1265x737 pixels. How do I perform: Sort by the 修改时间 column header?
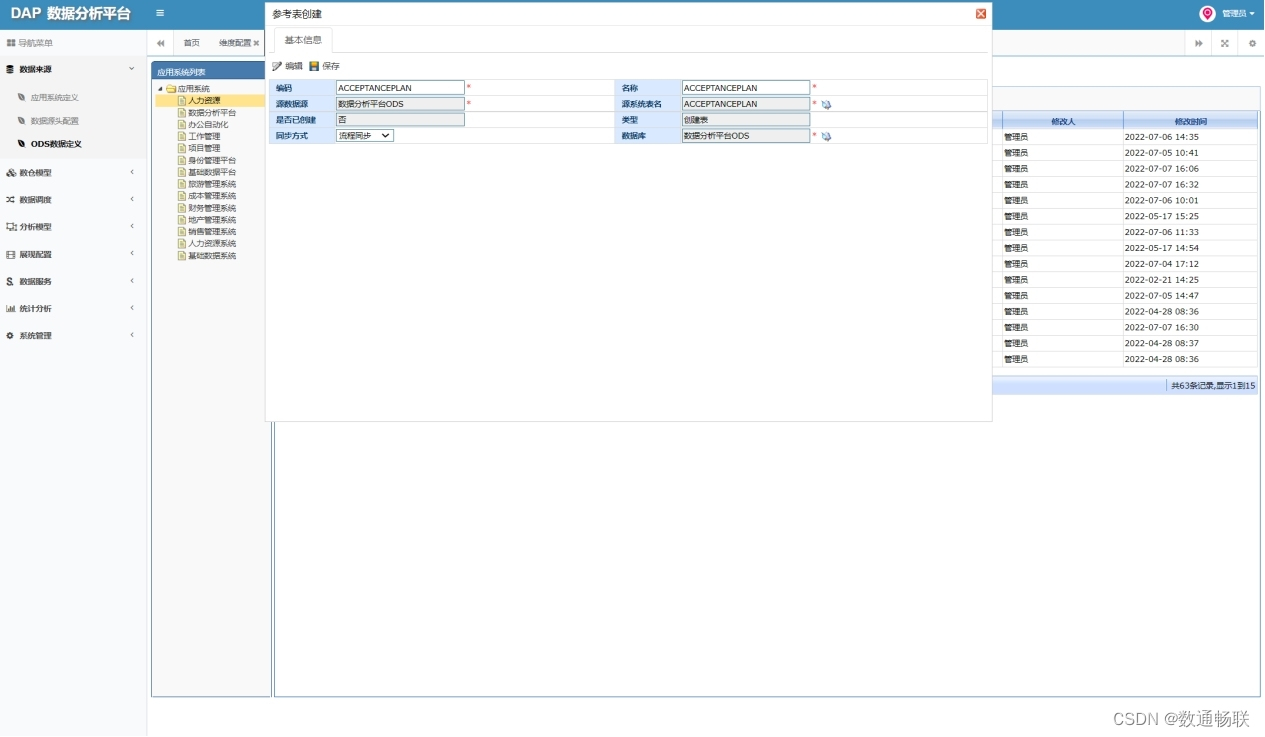tap(1190, 121)
